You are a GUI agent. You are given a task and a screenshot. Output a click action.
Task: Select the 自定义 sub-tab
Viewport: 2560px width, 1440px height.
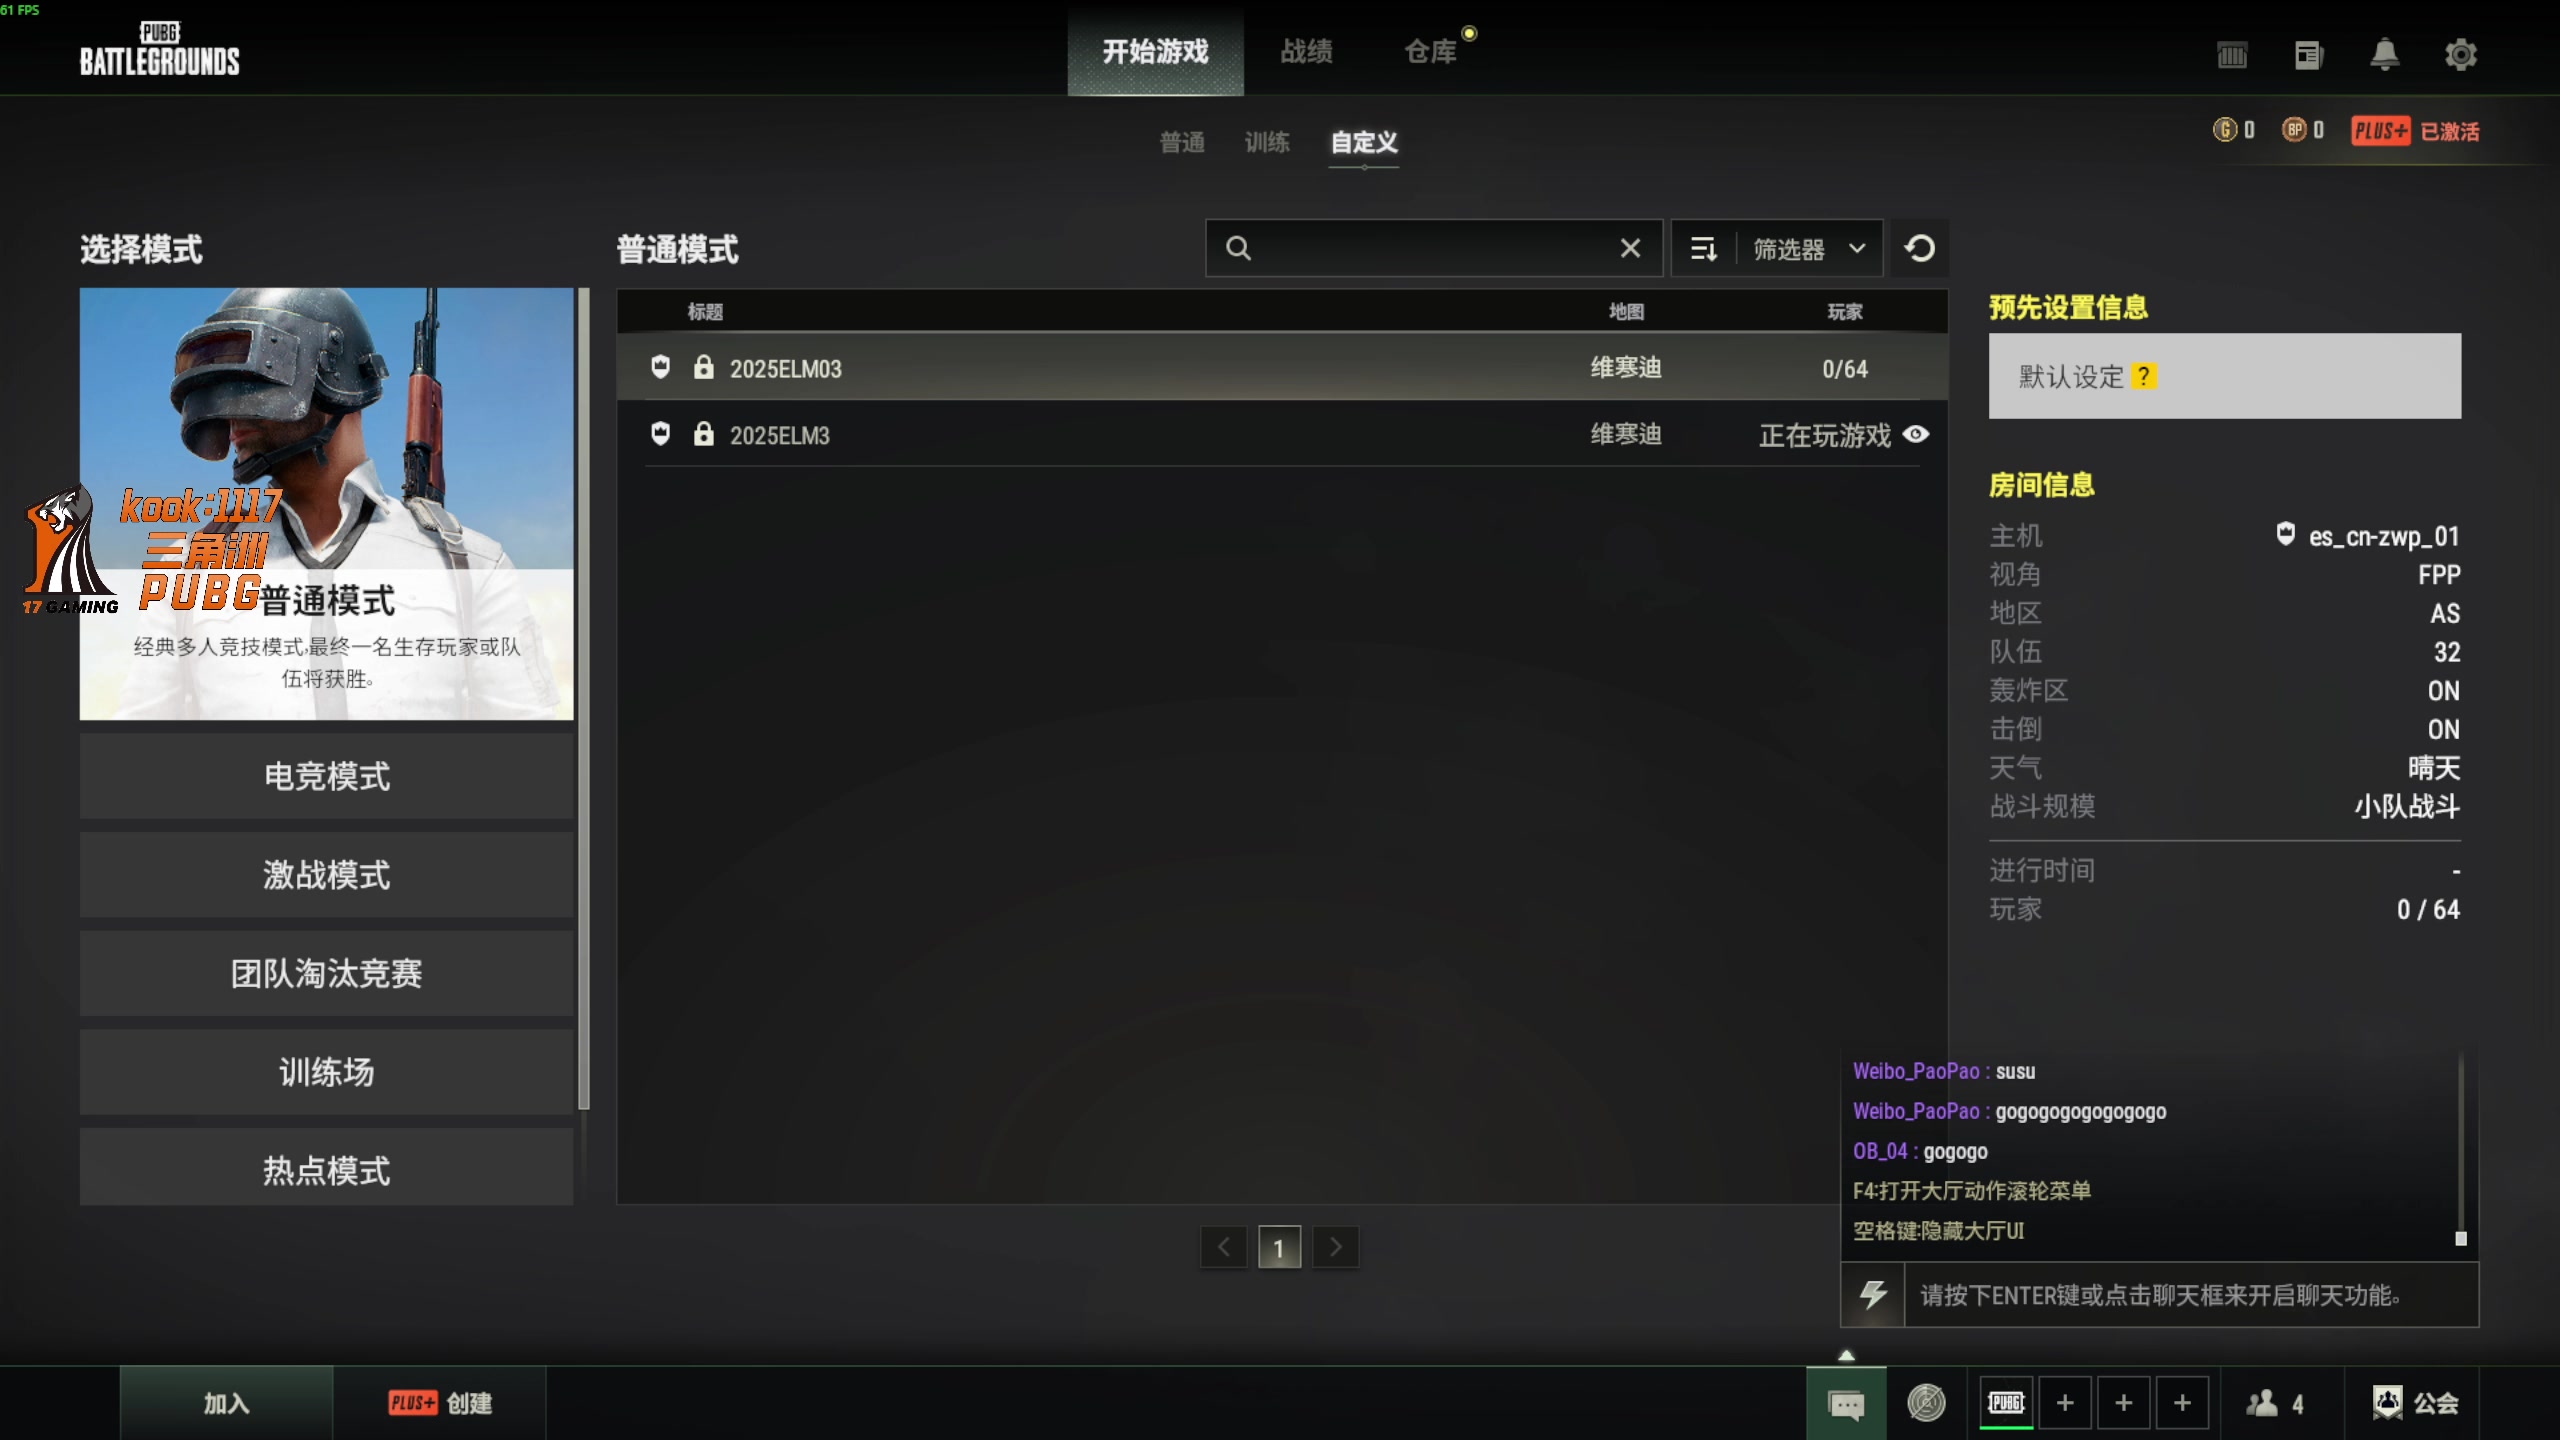1364,143
